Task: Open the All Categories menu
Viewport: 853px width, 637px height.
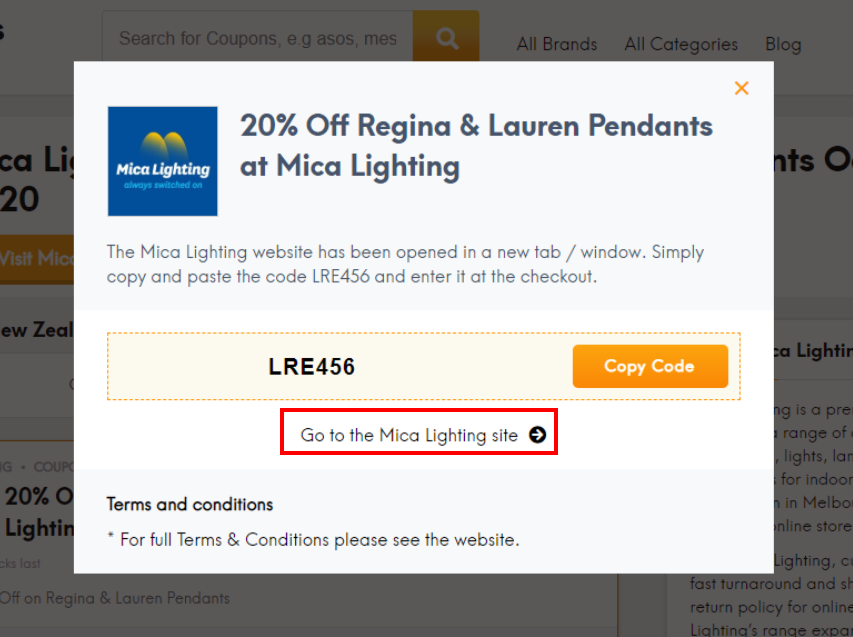Action: tap(680, 44)
